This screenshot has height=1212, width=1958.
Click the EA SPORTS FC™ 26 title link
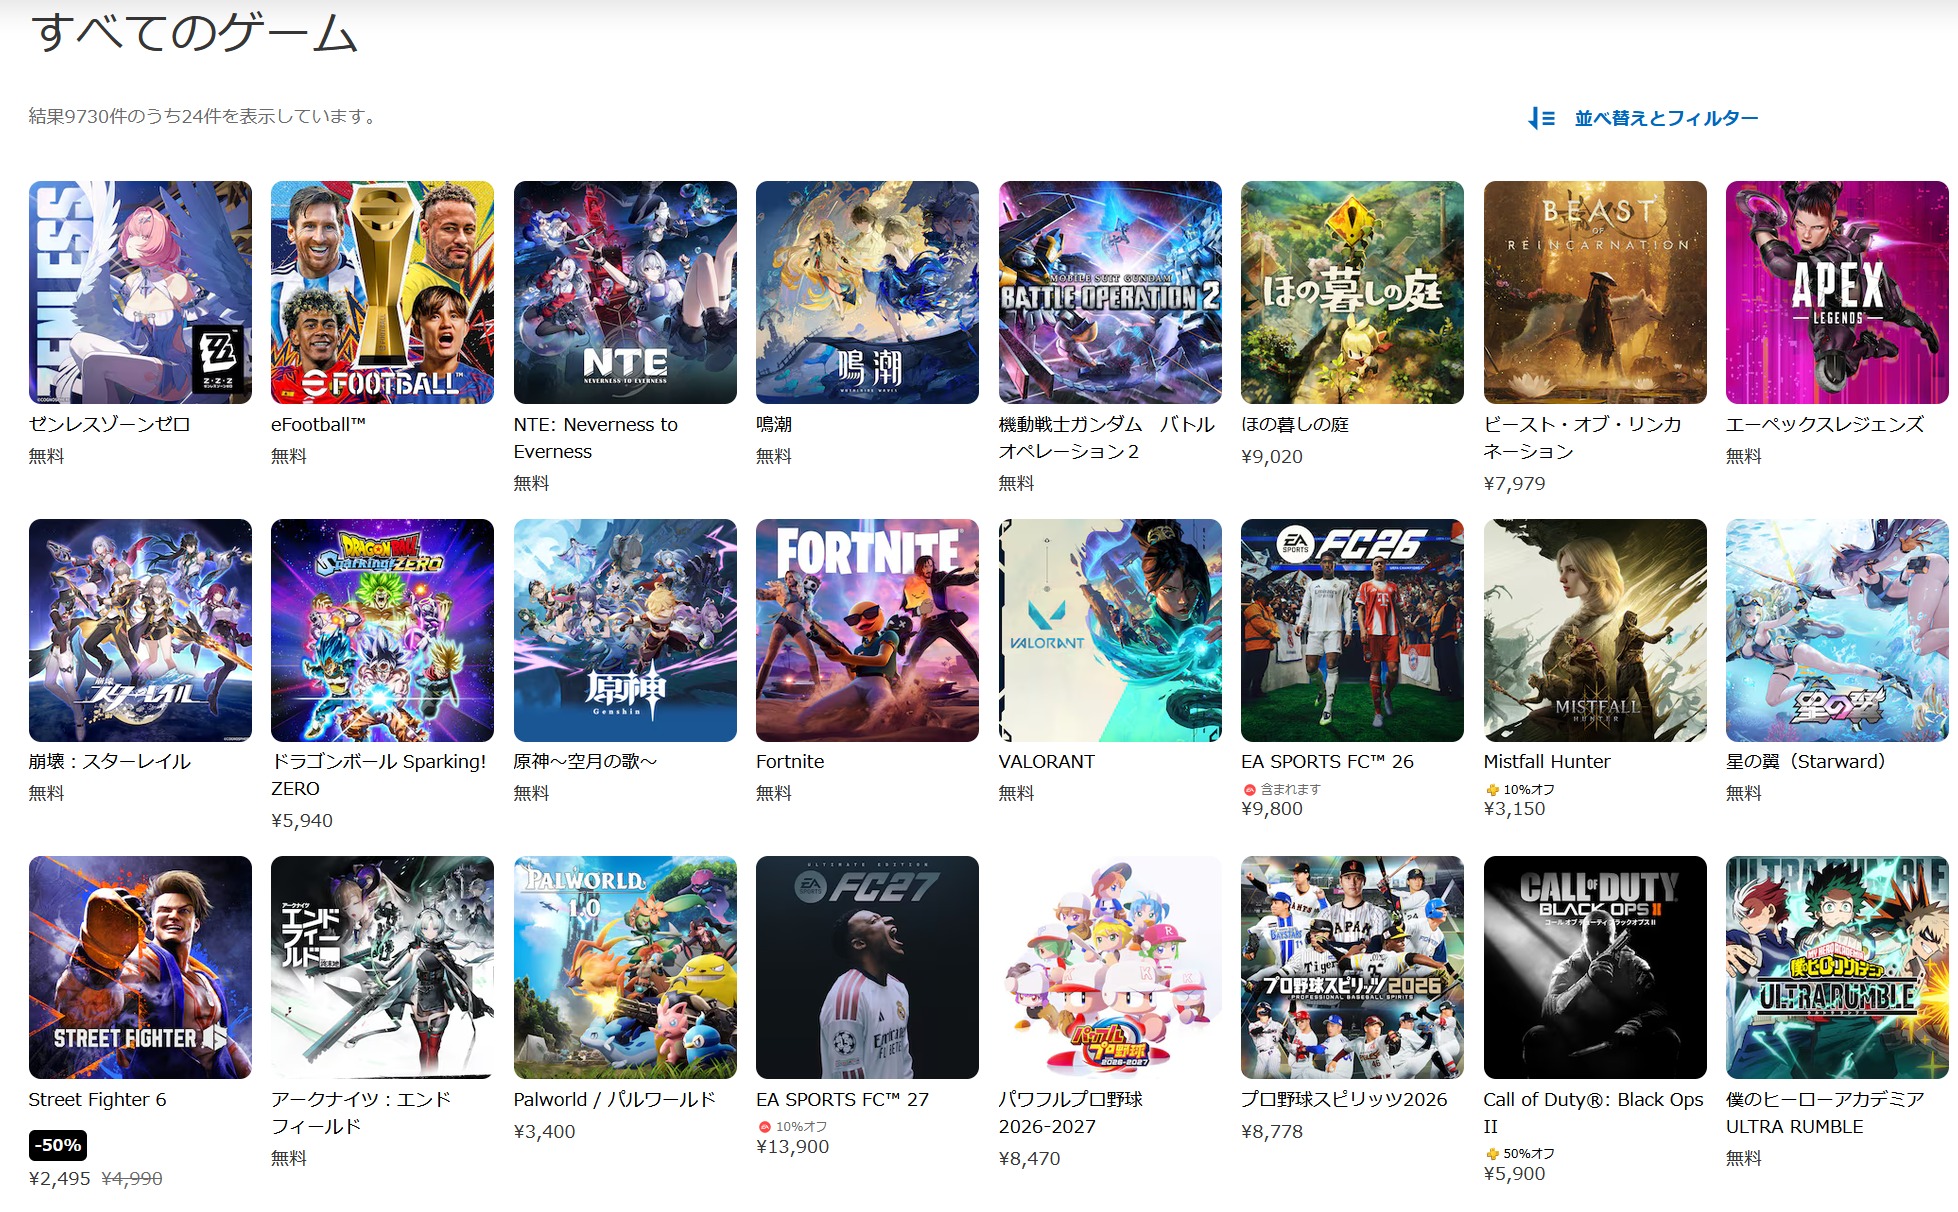click(1327, 761)
